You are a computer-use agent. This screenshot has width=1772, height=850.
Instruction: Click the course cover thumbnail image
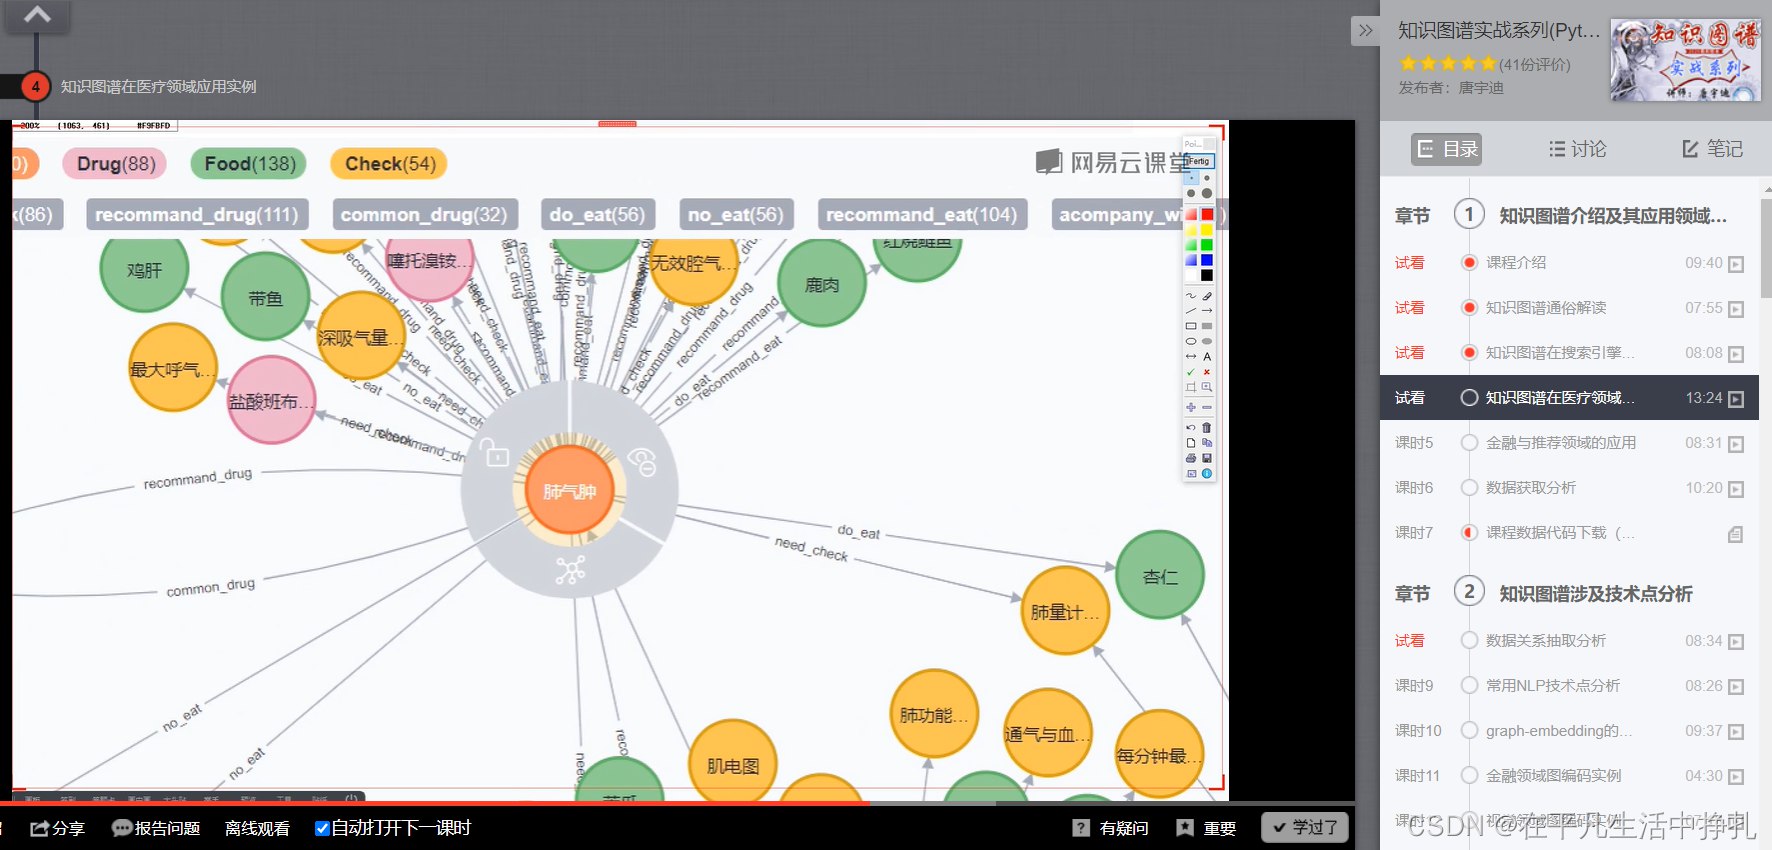(1685, 61)
